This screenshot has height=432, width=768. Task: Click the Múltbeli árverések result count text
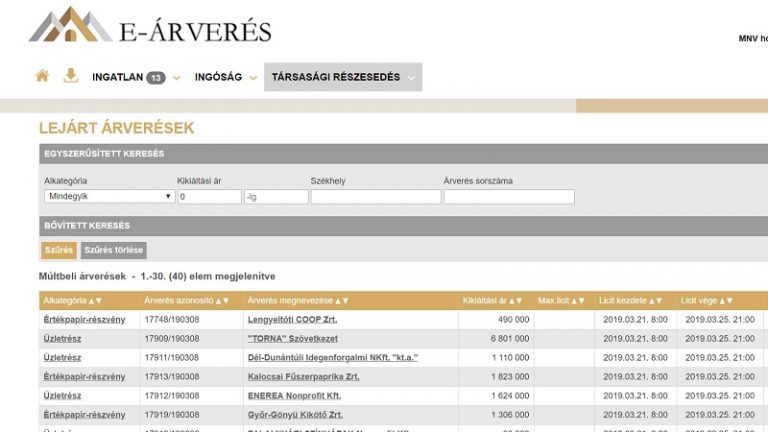[x=157, y=276]
